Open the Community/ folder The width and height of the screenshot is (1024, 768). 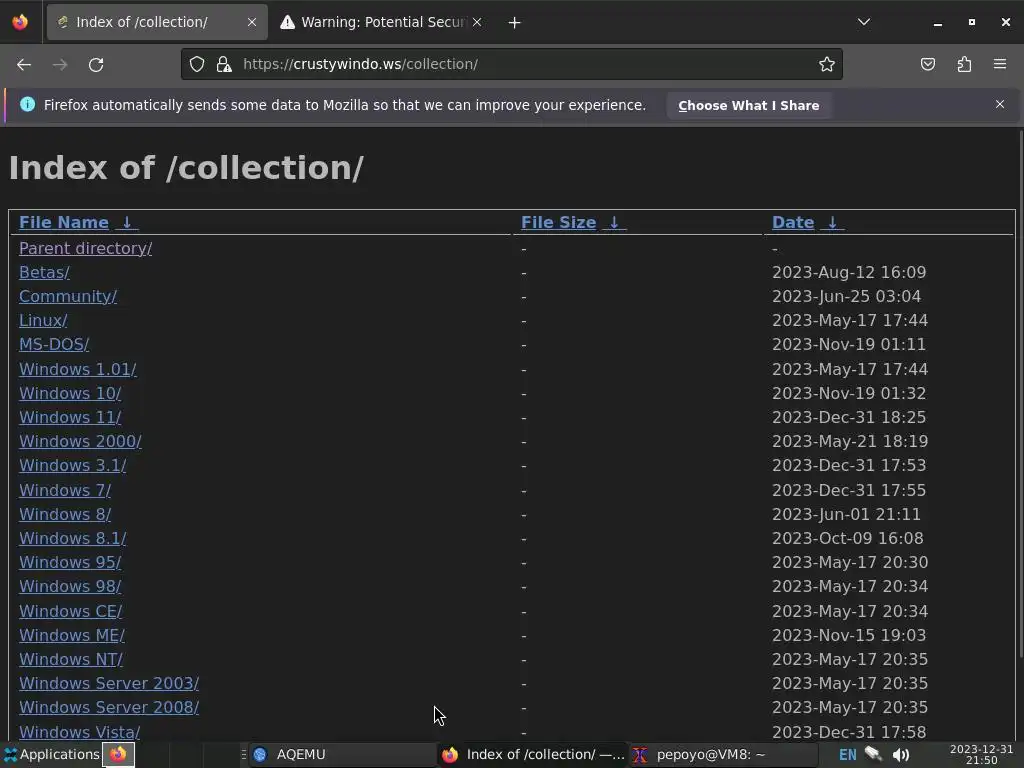68,296
